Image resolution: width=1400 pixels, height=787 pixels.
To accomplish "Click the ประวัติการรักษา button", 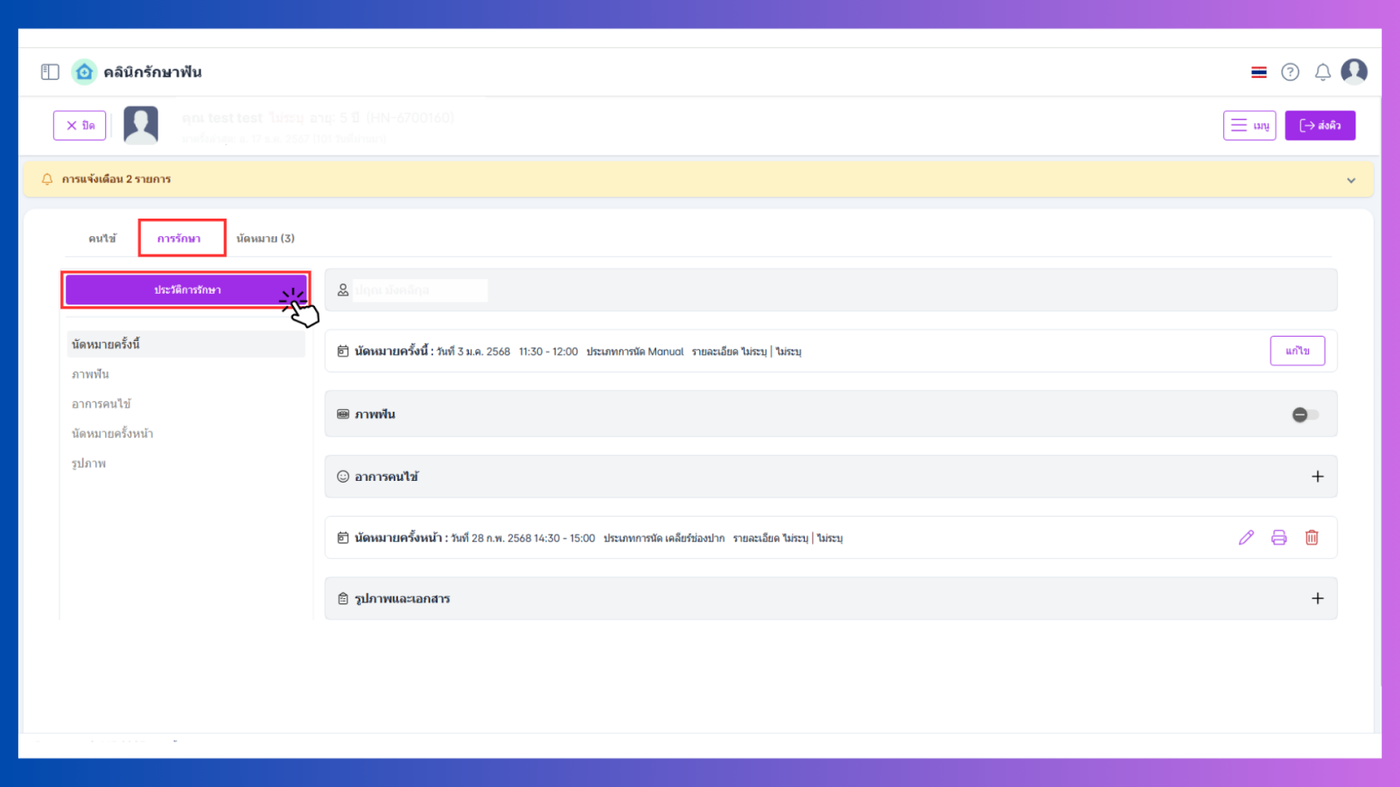I will point(186,290).
